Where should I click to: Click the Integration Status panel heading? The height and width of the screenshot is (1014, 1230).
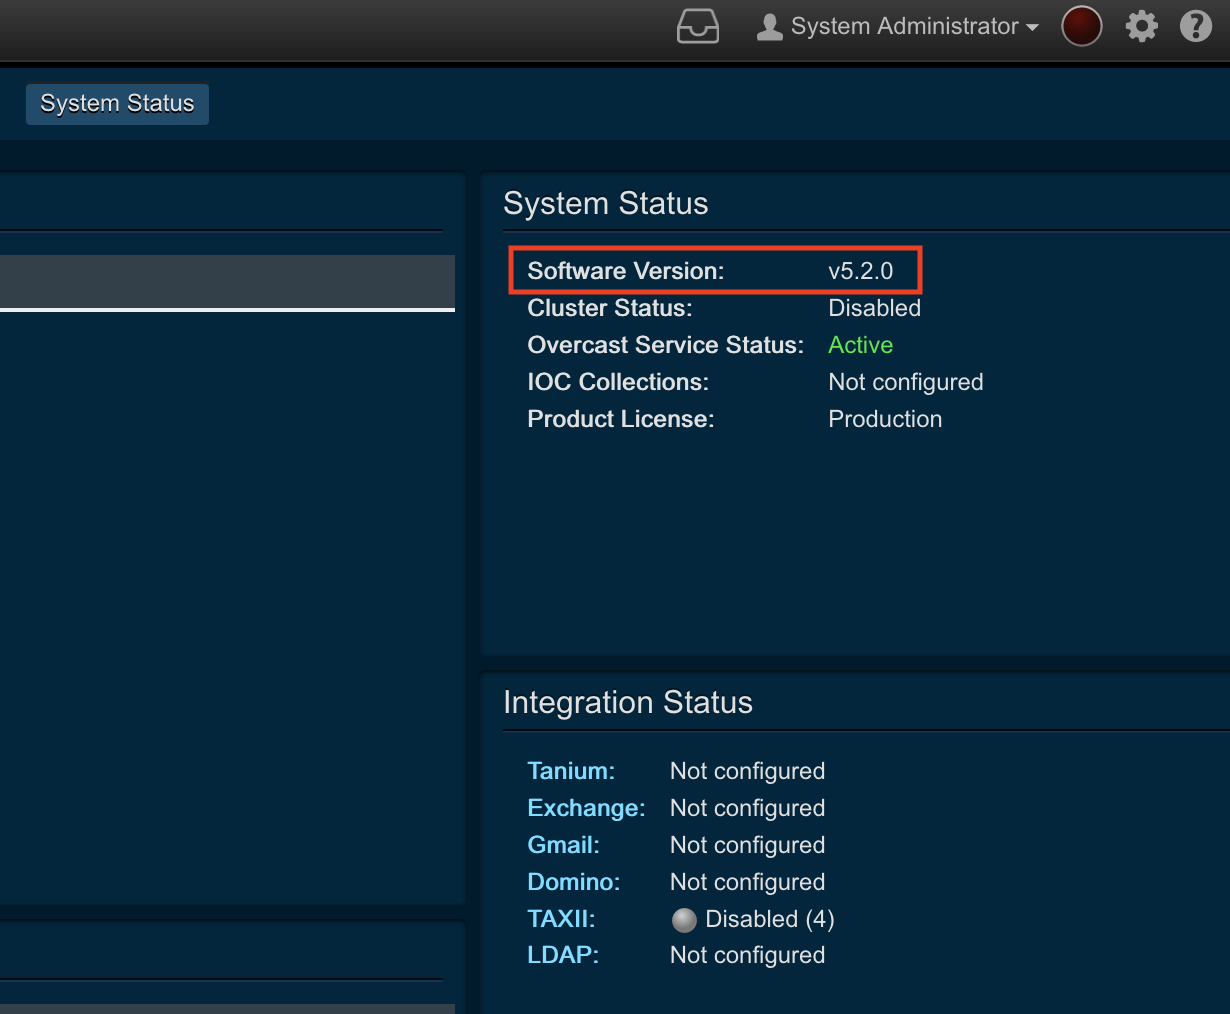(x=627, y=703)
